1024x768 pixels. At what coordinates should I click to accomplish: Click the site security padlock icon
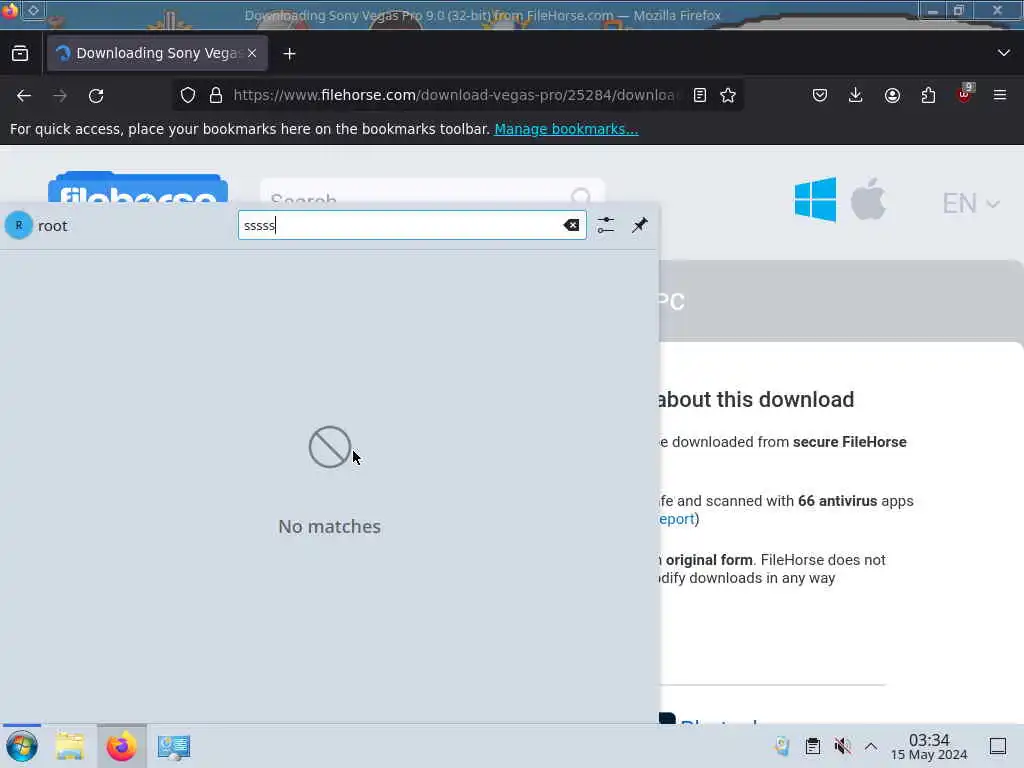[x=216, y=95]
